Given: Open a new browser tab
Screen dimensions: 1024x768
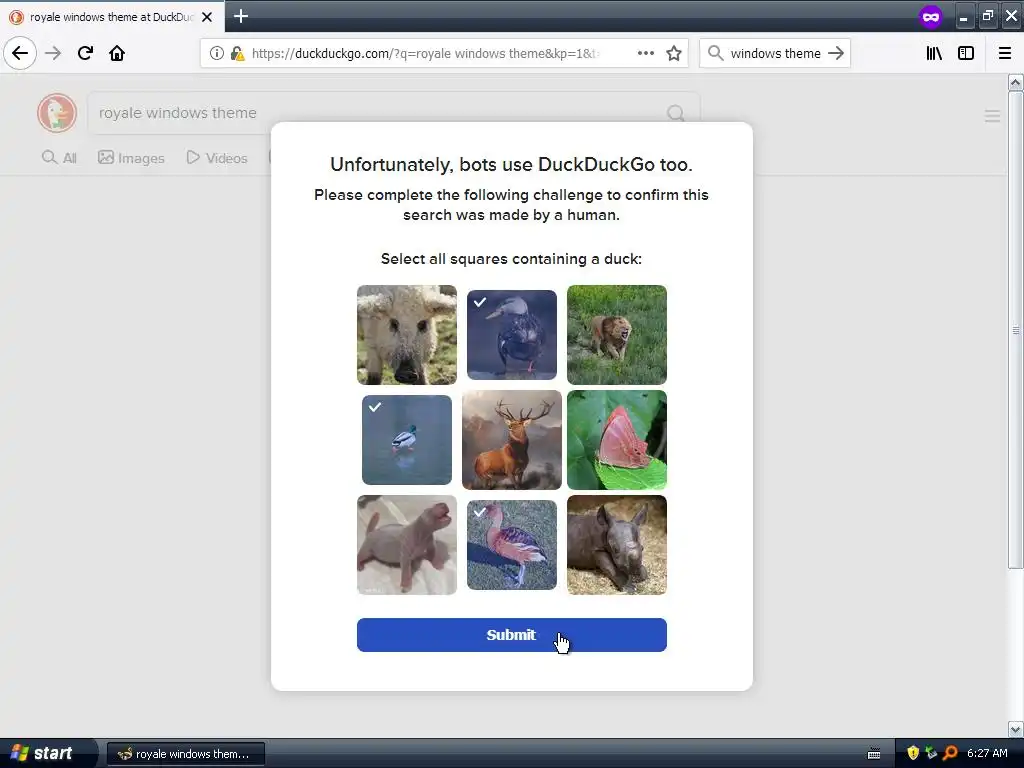Looking at the screenshot, I should tap(241, 16).
